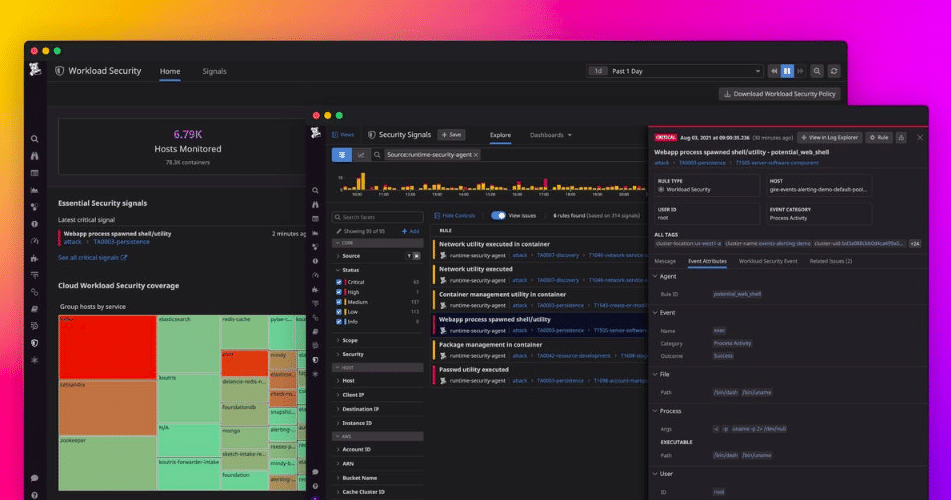Remove the Source:runtime-security-agent filter chip

click(x=476, y=155)
